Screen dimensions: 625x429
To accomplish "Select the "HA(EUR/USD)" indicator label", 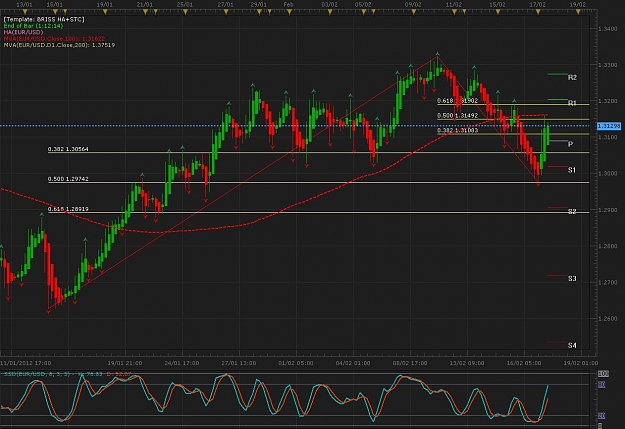I will [x=23, y=32].
